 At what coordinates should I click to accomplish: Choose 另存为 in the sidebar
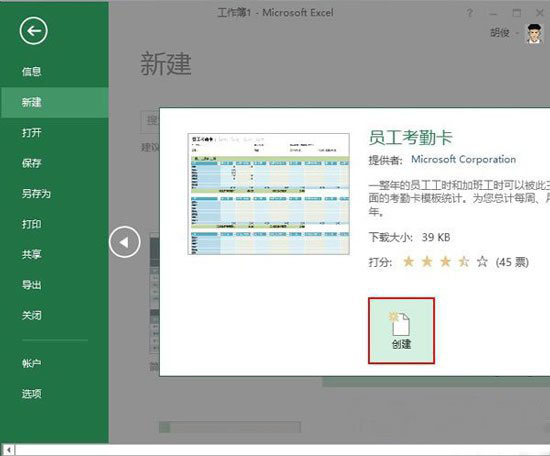pos(36,194)
